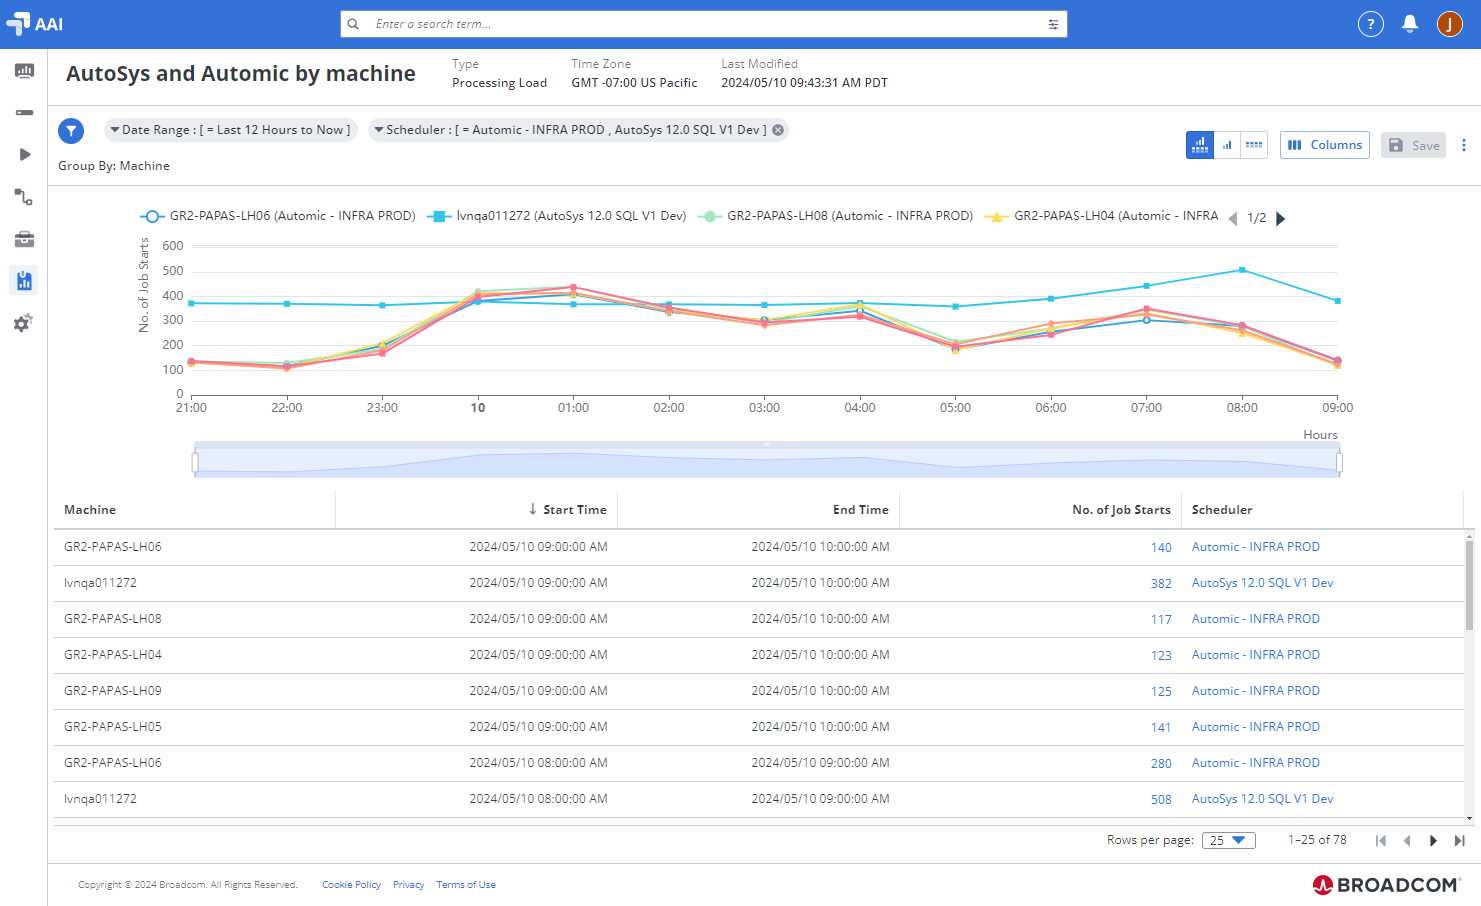
Task: Focus the search term input field
Action: (x=705, y=24)
